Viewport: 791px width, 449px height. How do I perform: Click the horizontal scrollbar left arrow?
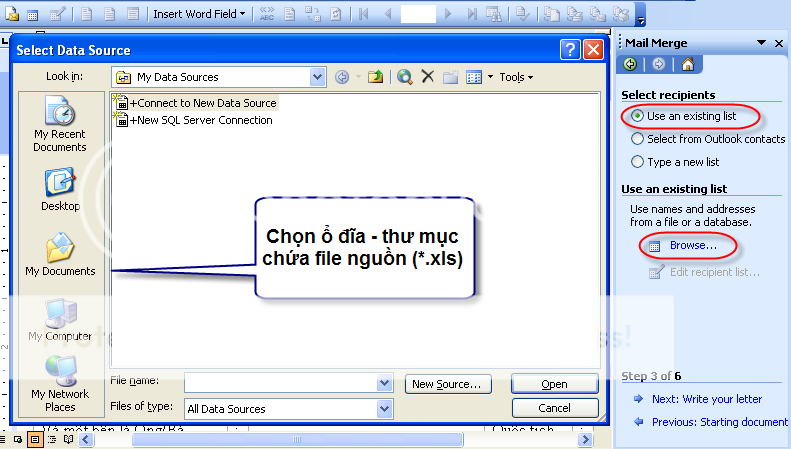pos(86,439)
